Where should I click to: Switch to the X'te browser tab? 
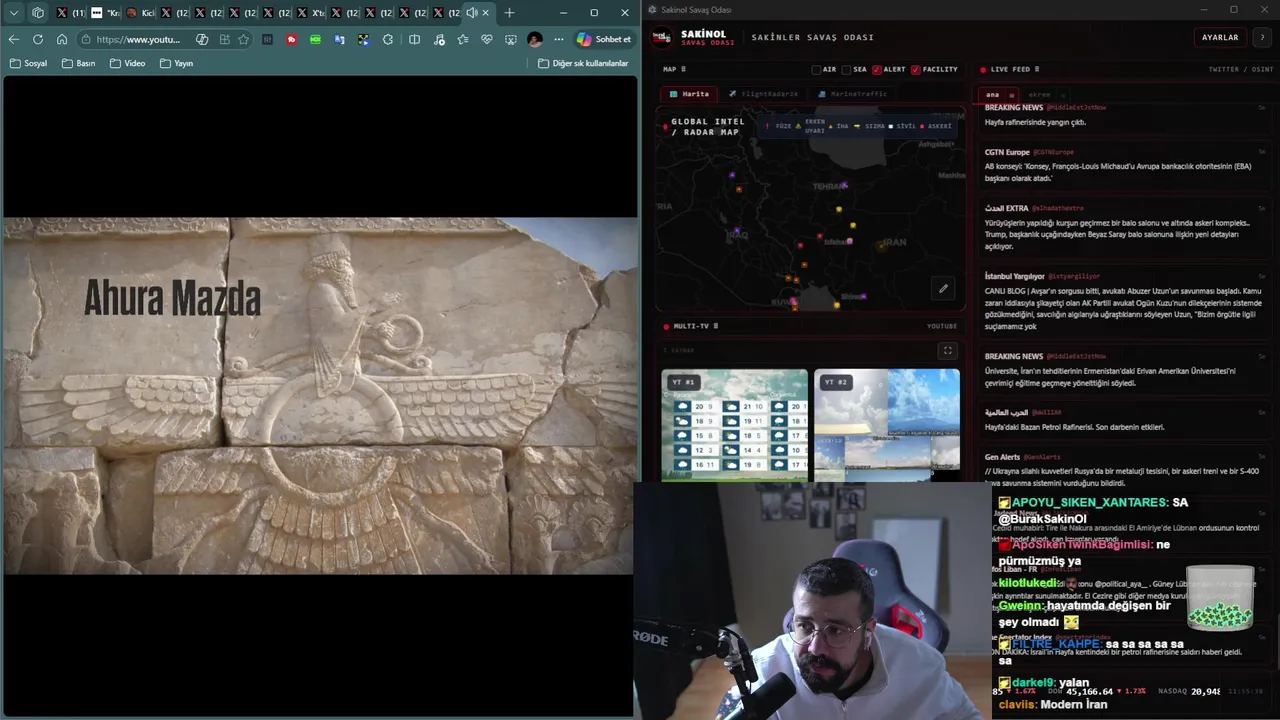click(x=312, y=13)
